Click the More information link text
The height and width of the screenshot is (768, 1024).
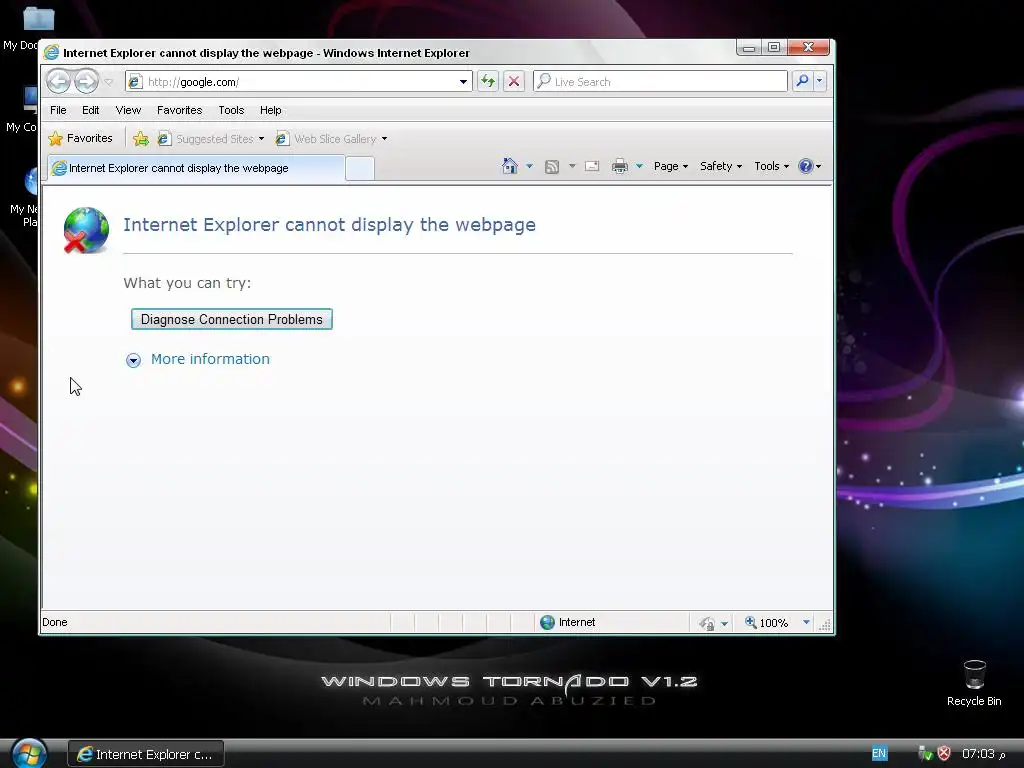(x=210, y=359)
